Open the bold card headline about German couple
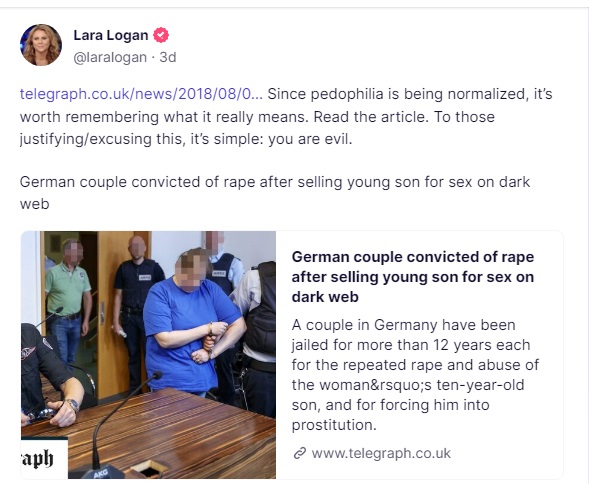The height and width of the screenshot is (484, 589). pos(413,277)
